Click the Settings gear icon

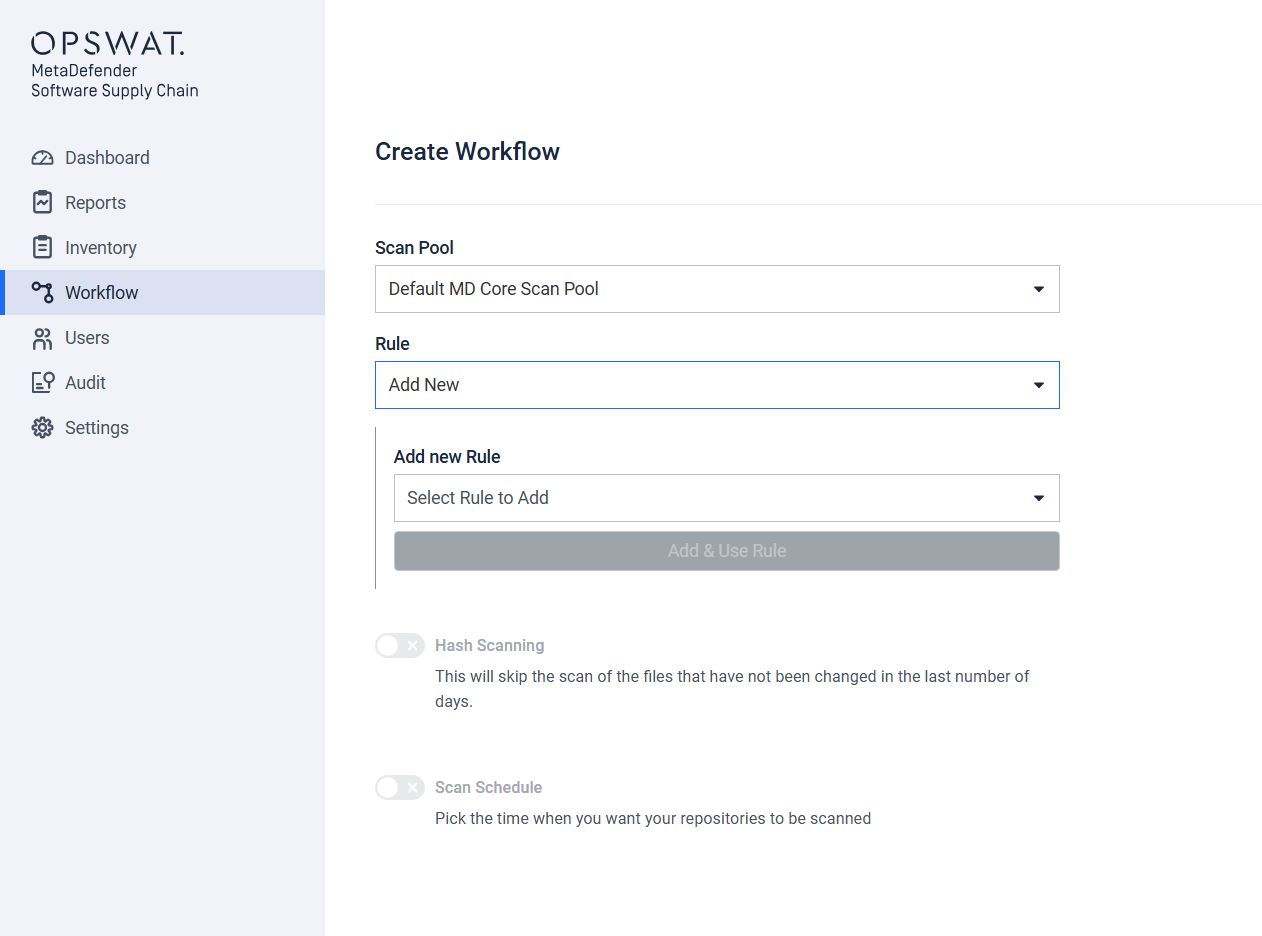(x=42, y=428)
